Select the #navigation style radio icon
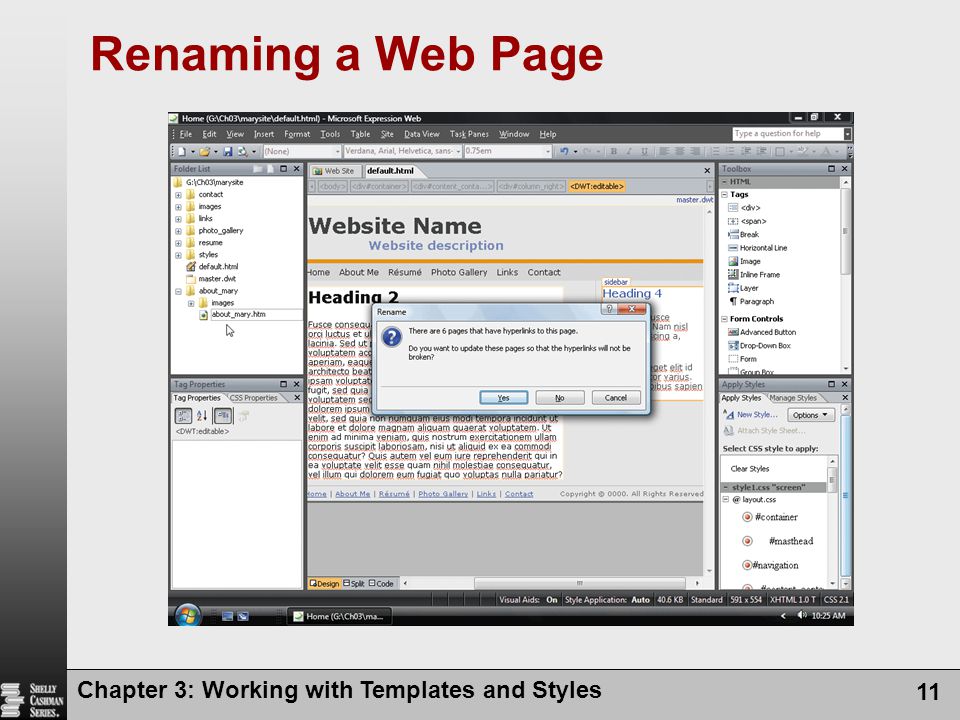960x720 pixels. (747, 565)
